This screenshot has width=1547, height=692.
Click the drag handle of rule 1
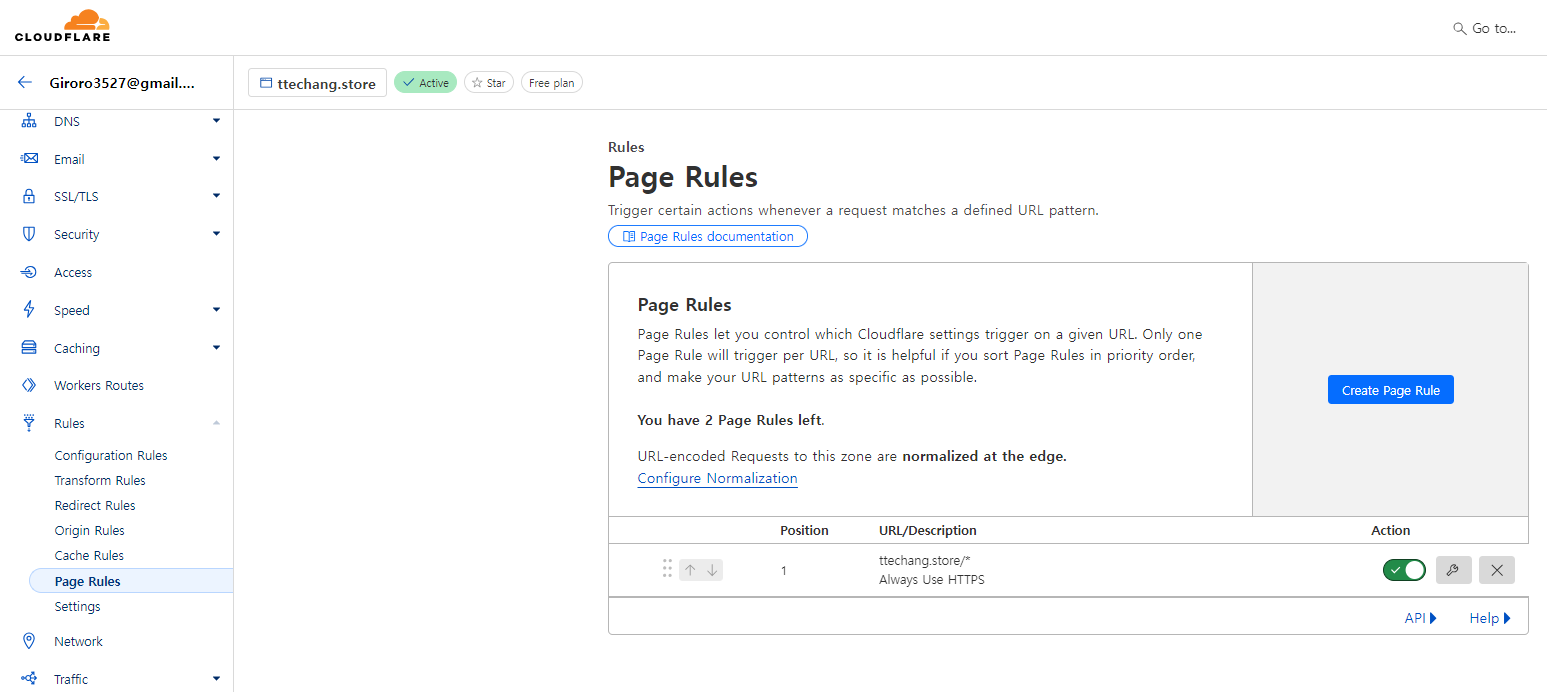point(667,569)
